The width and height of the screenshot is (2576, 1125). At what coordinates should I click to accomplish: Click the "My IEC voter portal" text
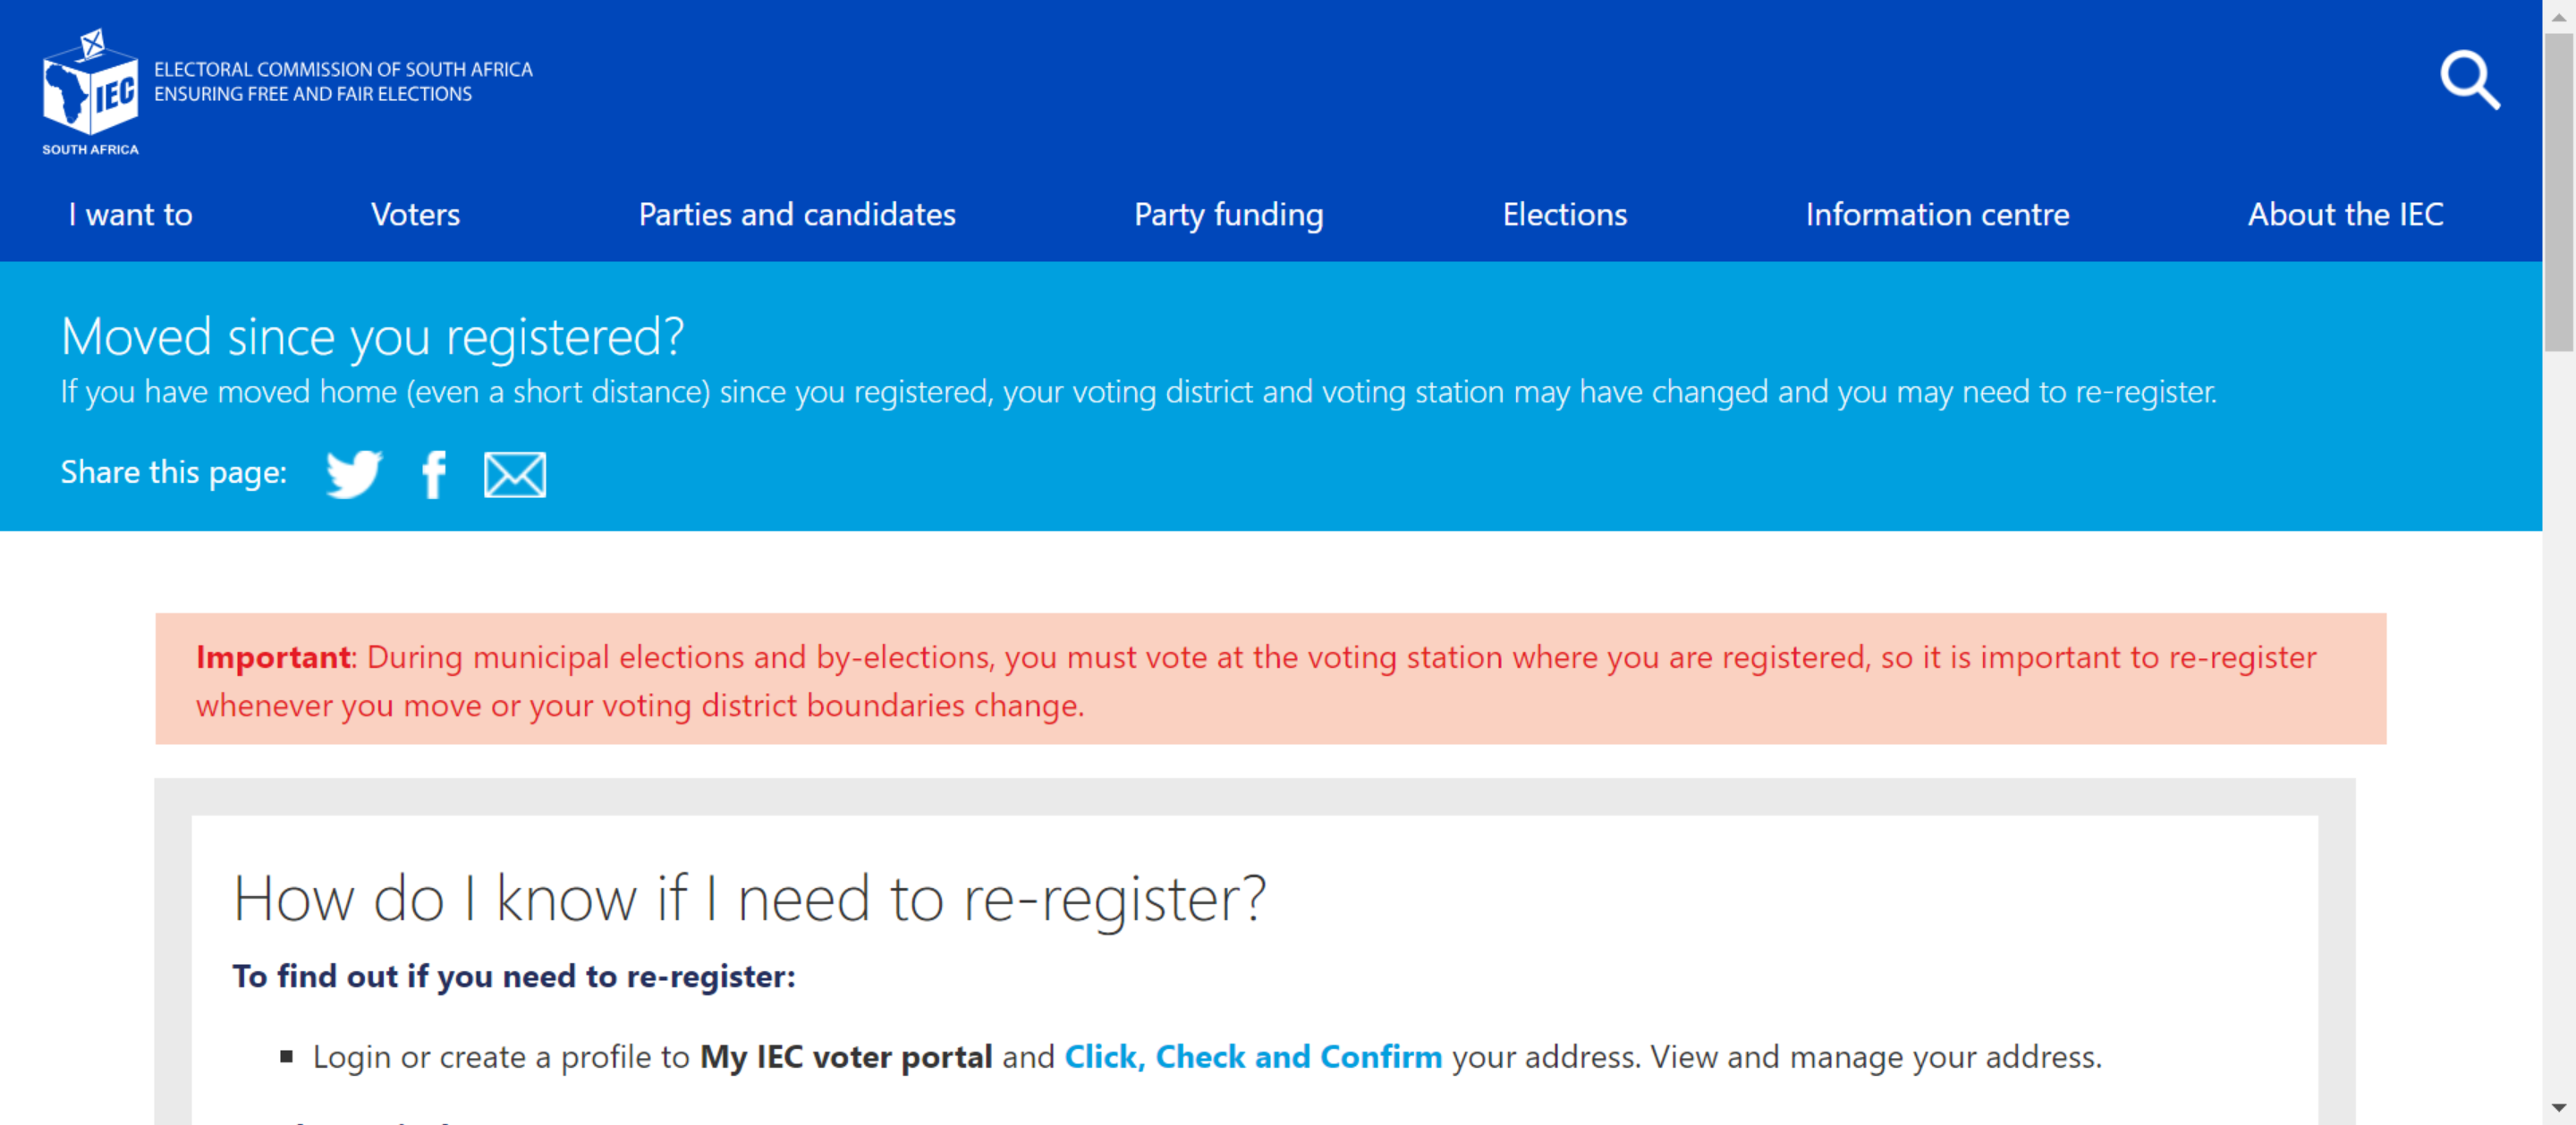click(x=845, y=1056)
